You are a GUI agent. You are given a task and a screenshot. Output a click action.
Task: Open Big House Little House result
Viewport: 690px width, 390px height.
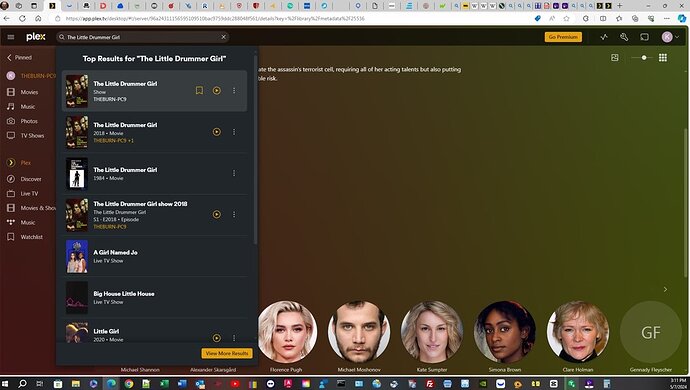pos(154,298)
